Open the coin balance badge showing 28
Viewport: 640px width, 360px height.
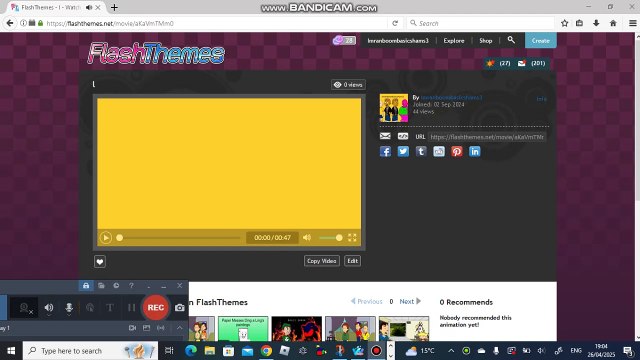[344, 40]
